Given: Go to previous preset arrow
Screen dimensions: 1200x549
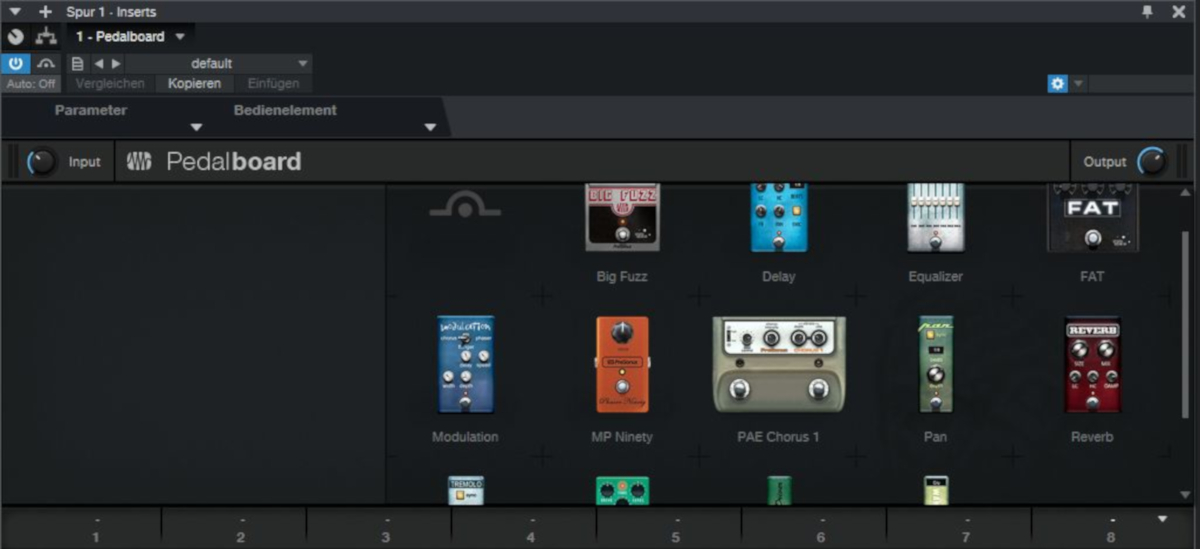Looking at the screenshot, I should (99, 63).
